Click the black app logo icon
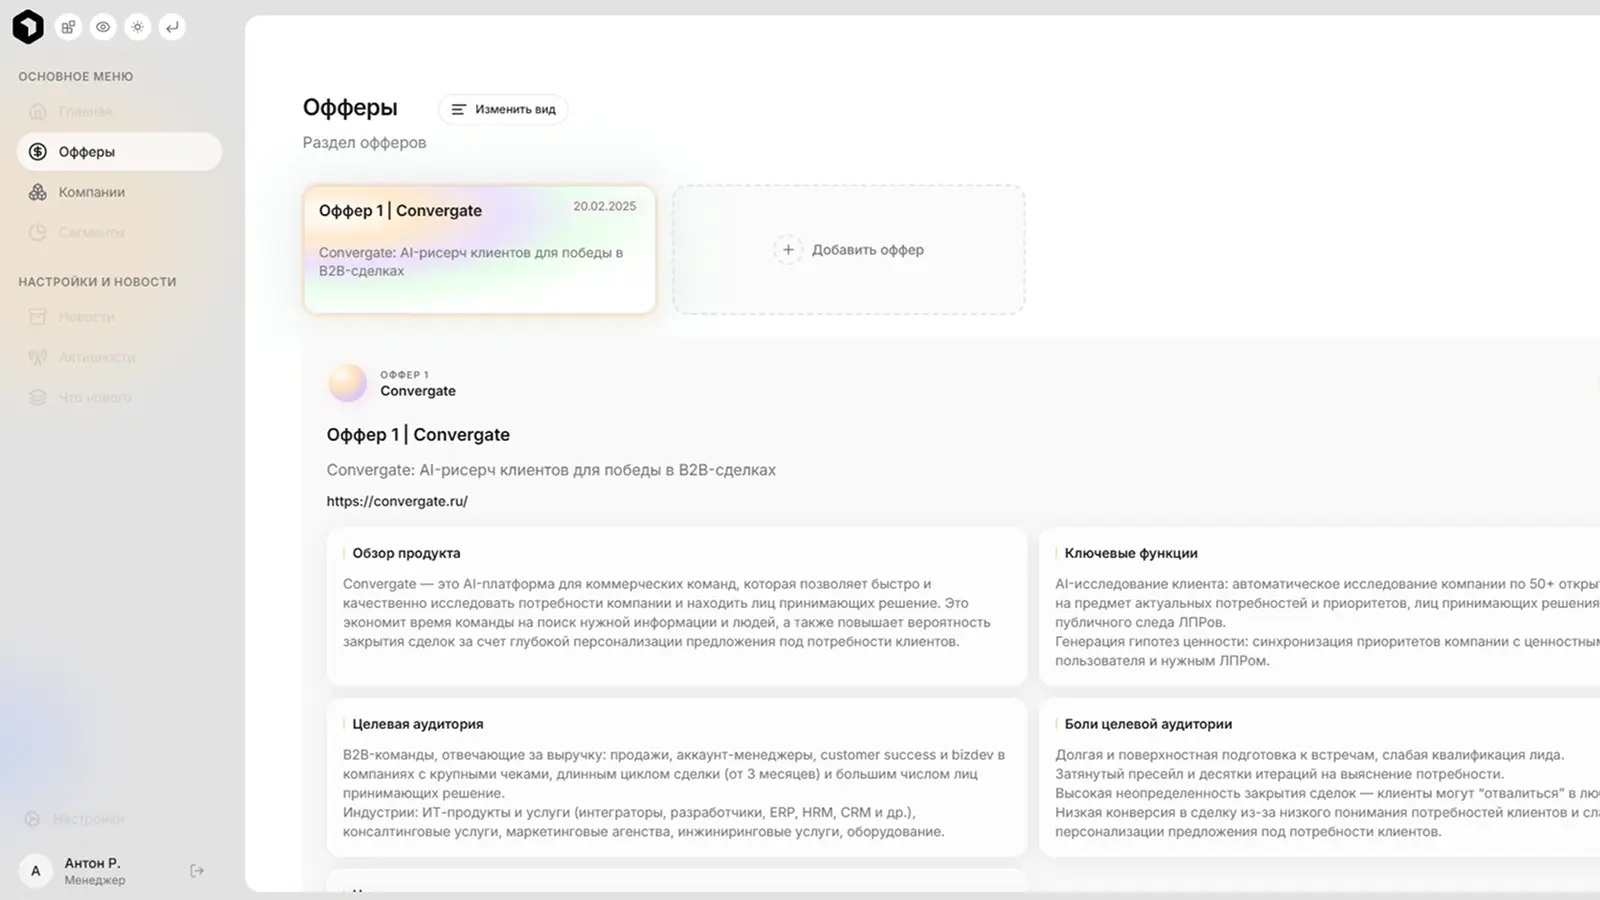 coord(28,27)
